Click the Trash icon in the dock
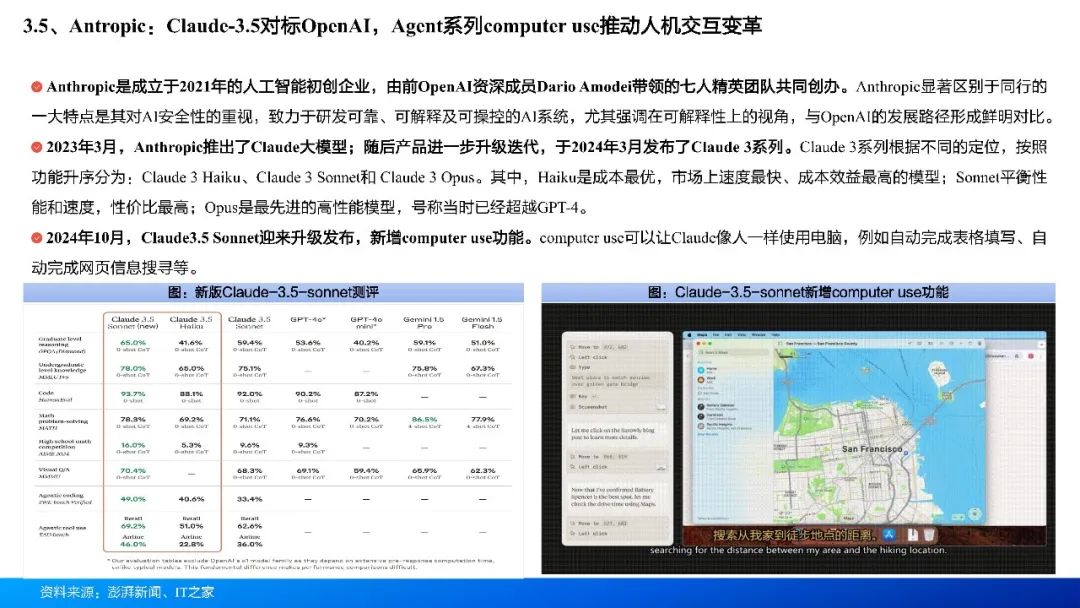Image resolution: width=1080 pixels, height=608 pixels. click(928, 534)
